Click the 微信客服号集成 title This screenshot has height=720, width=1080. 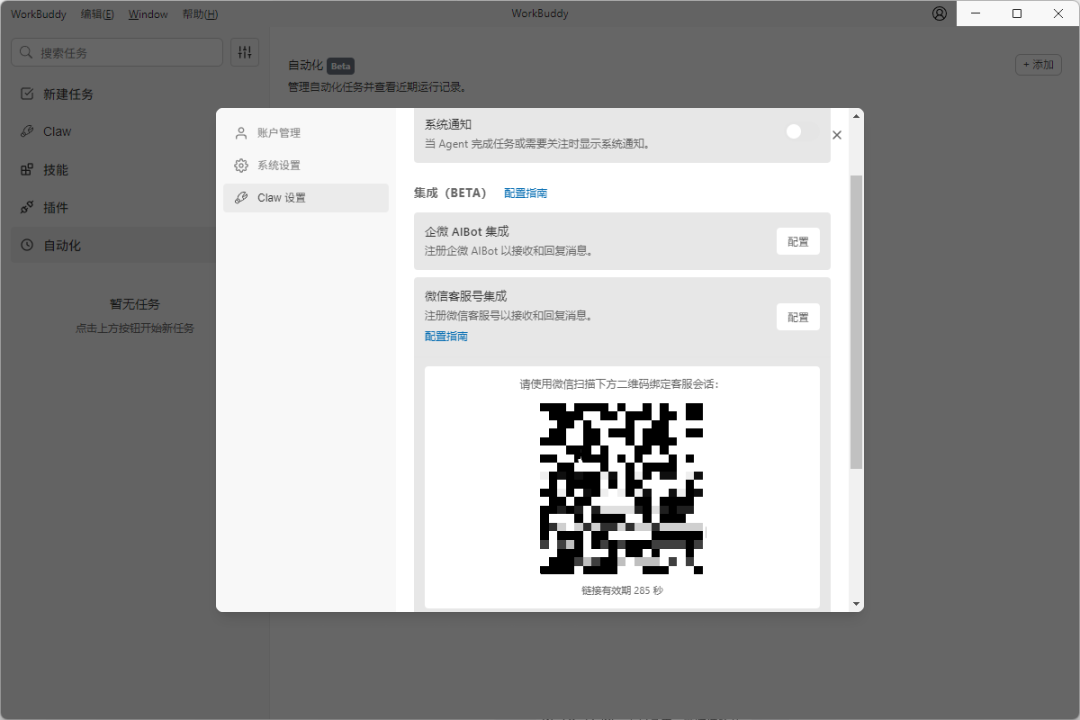pos(466,296)
